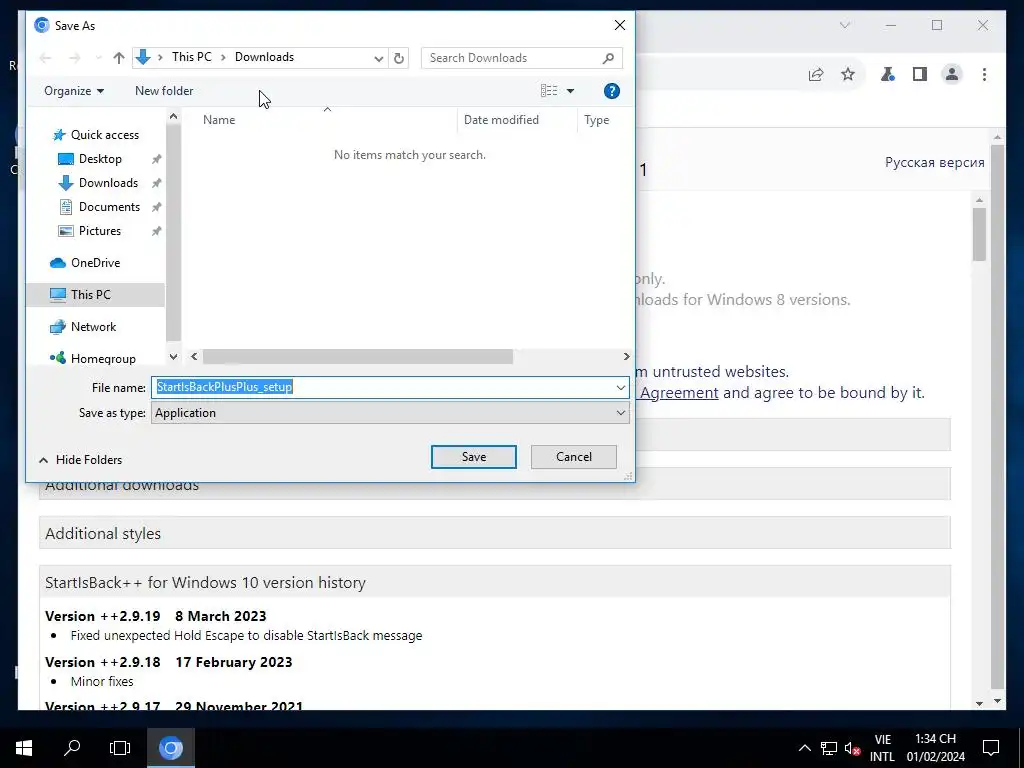This screenshot has height=768, width=1024.
Task: Click the Save button
Action: pyautogui.click(x=473, y=456)
